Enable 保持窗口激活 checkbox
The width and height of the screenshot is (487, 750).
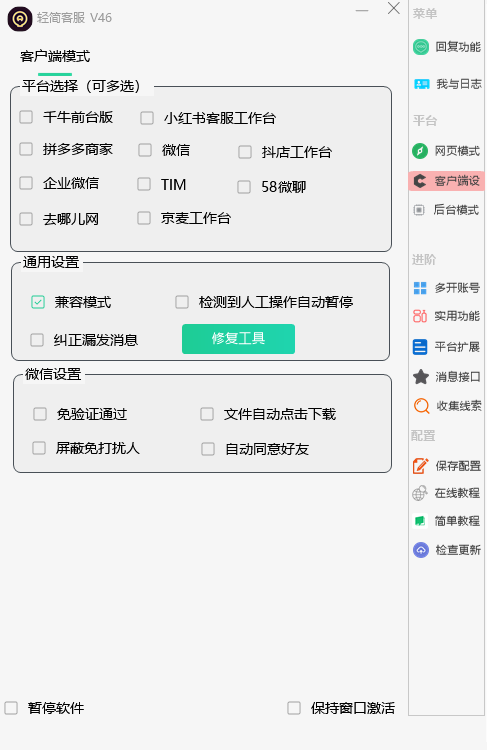pyautogui.click(x=294, y=708)
